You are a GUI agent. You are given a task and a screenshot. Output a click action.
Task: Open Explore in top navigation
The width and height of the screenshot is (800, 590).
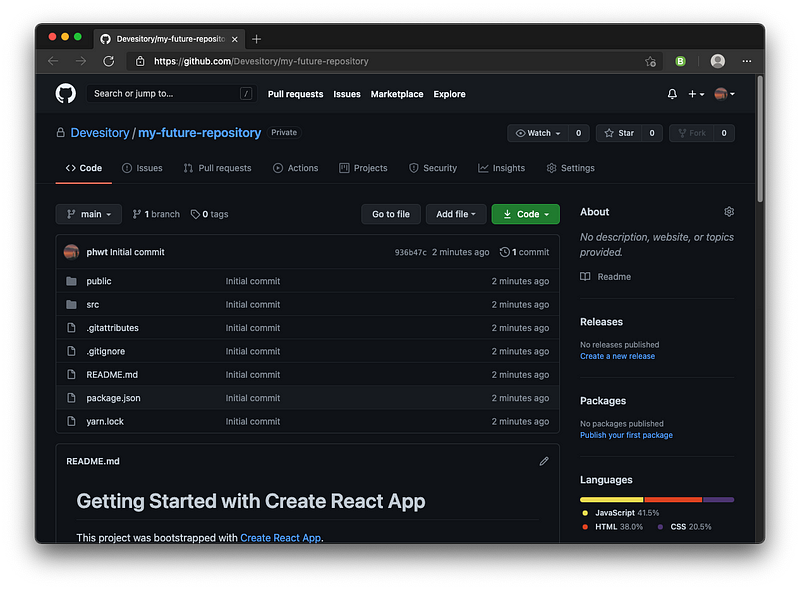(x=449, y=94)
